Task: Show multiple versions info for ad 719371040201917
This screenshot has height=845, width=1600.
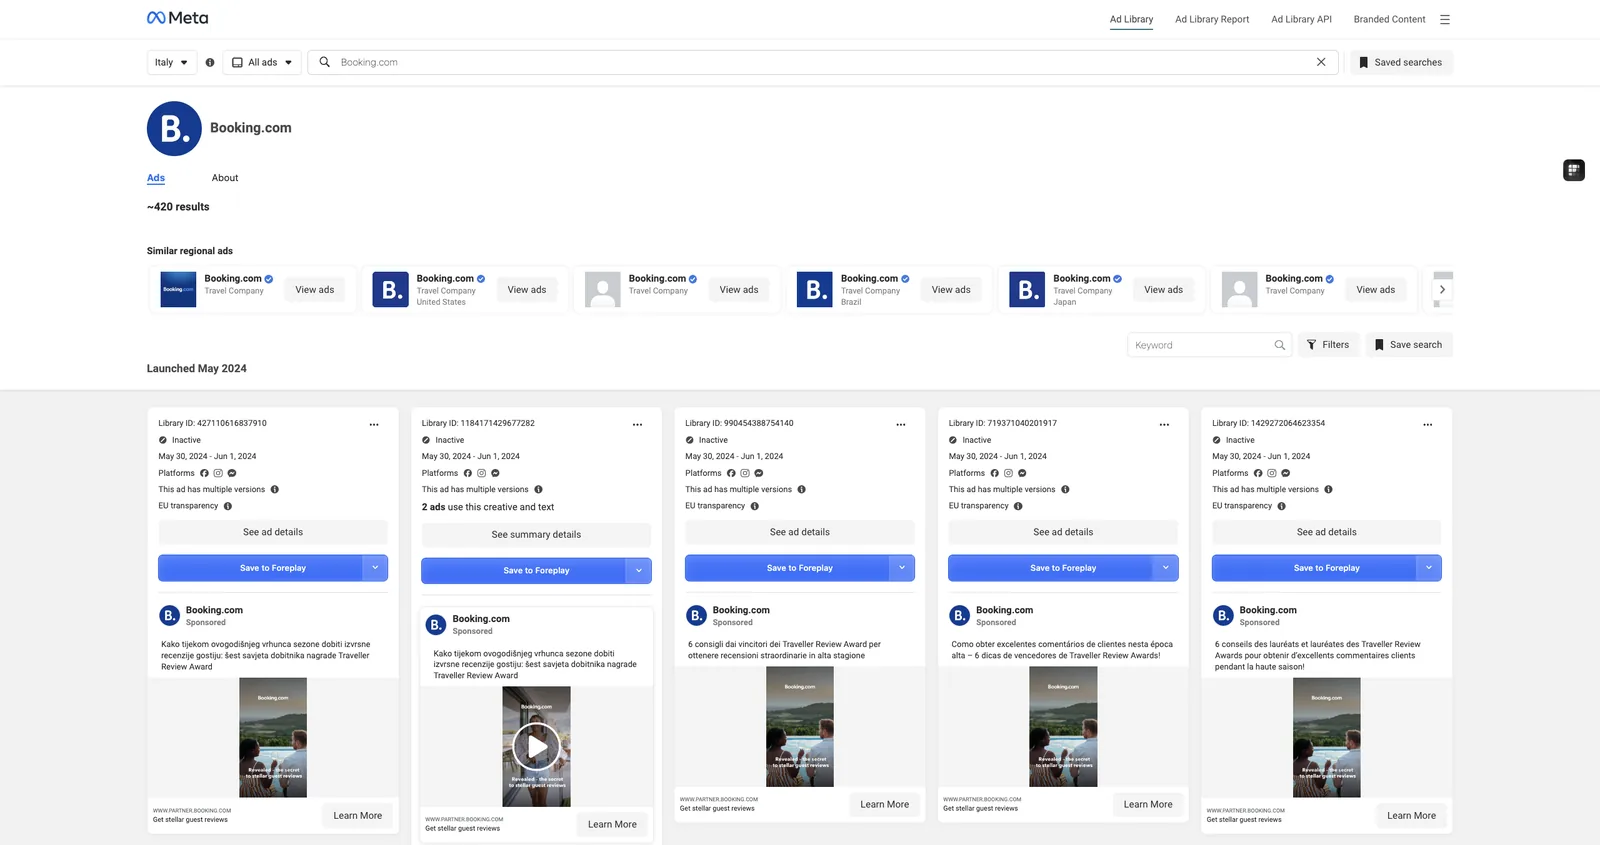Action: pos(1065,490)
